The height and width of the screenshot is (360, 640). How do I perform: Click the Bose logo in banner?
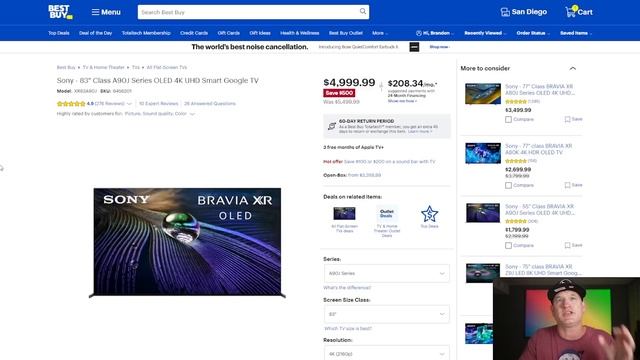[414, 47]
